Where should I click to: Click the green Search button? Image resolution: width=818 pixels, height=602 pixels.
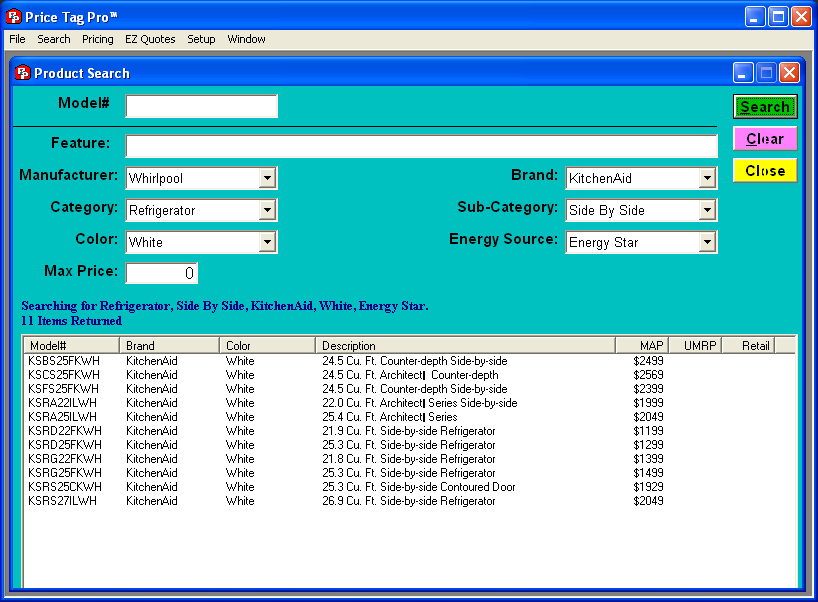click(765, 106)
